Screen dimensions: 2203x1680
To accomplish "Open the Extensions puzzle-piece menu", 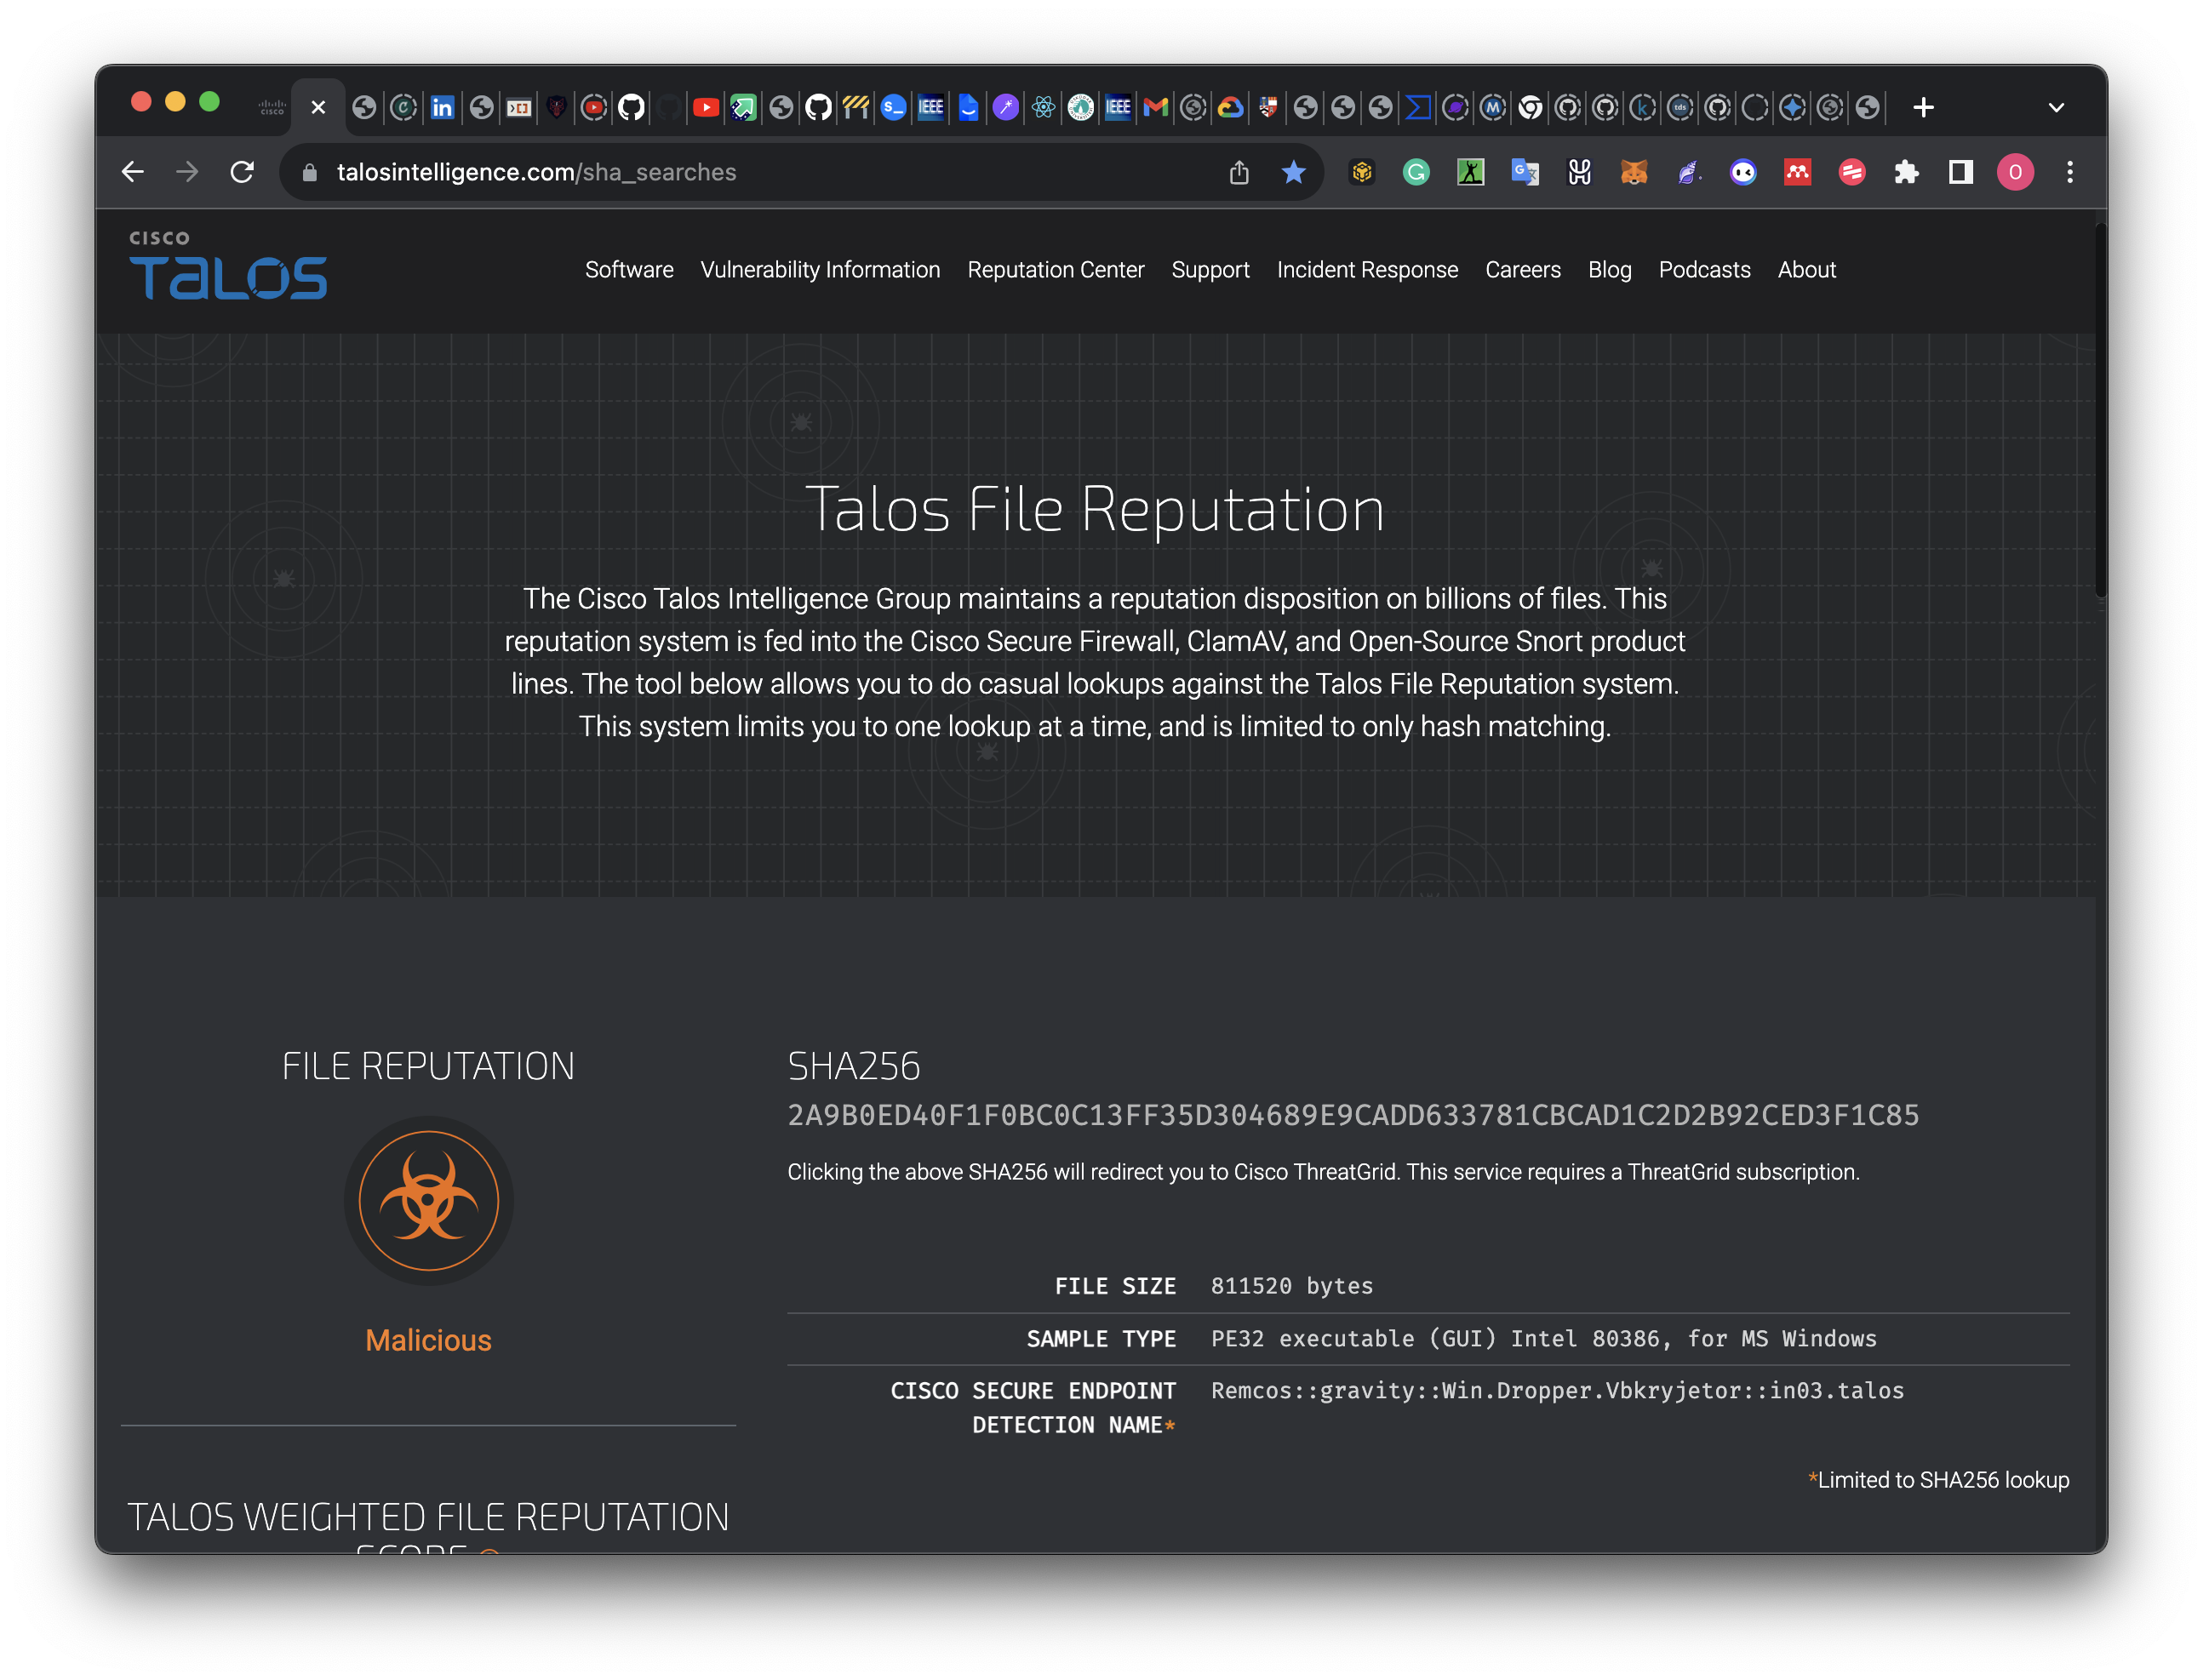I will tap(1906, 172).
